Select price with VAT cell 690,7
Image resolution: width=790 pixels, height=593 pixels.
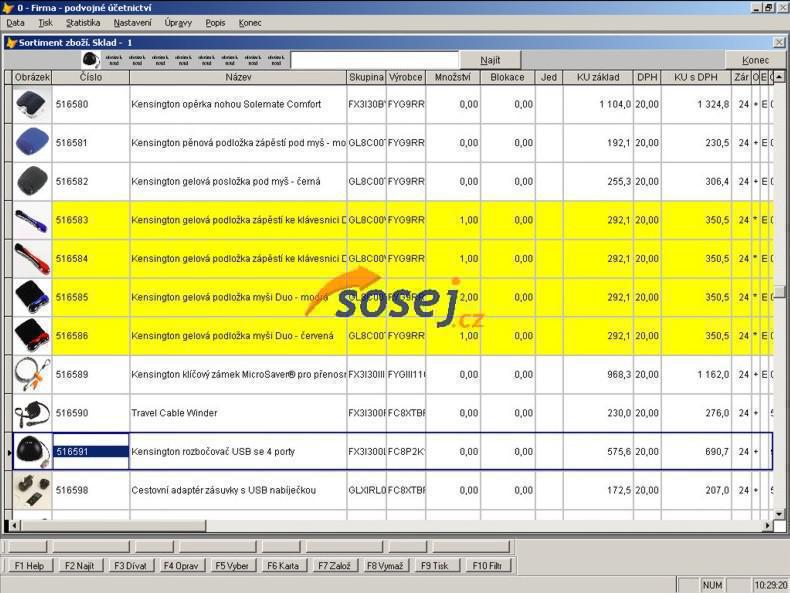click(x=696, y=451)
